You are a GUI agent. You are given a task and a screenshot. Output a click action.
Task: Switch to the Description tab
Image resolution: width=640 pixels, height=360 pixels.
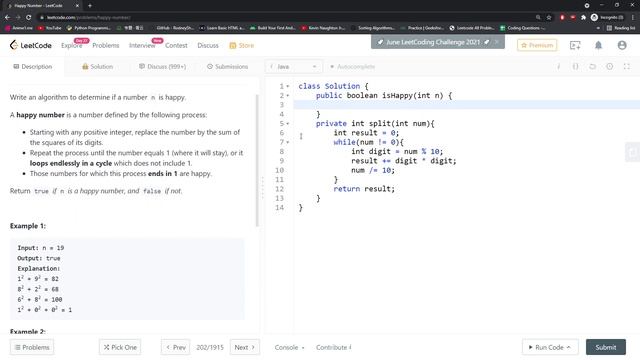(x=33, y=67)
